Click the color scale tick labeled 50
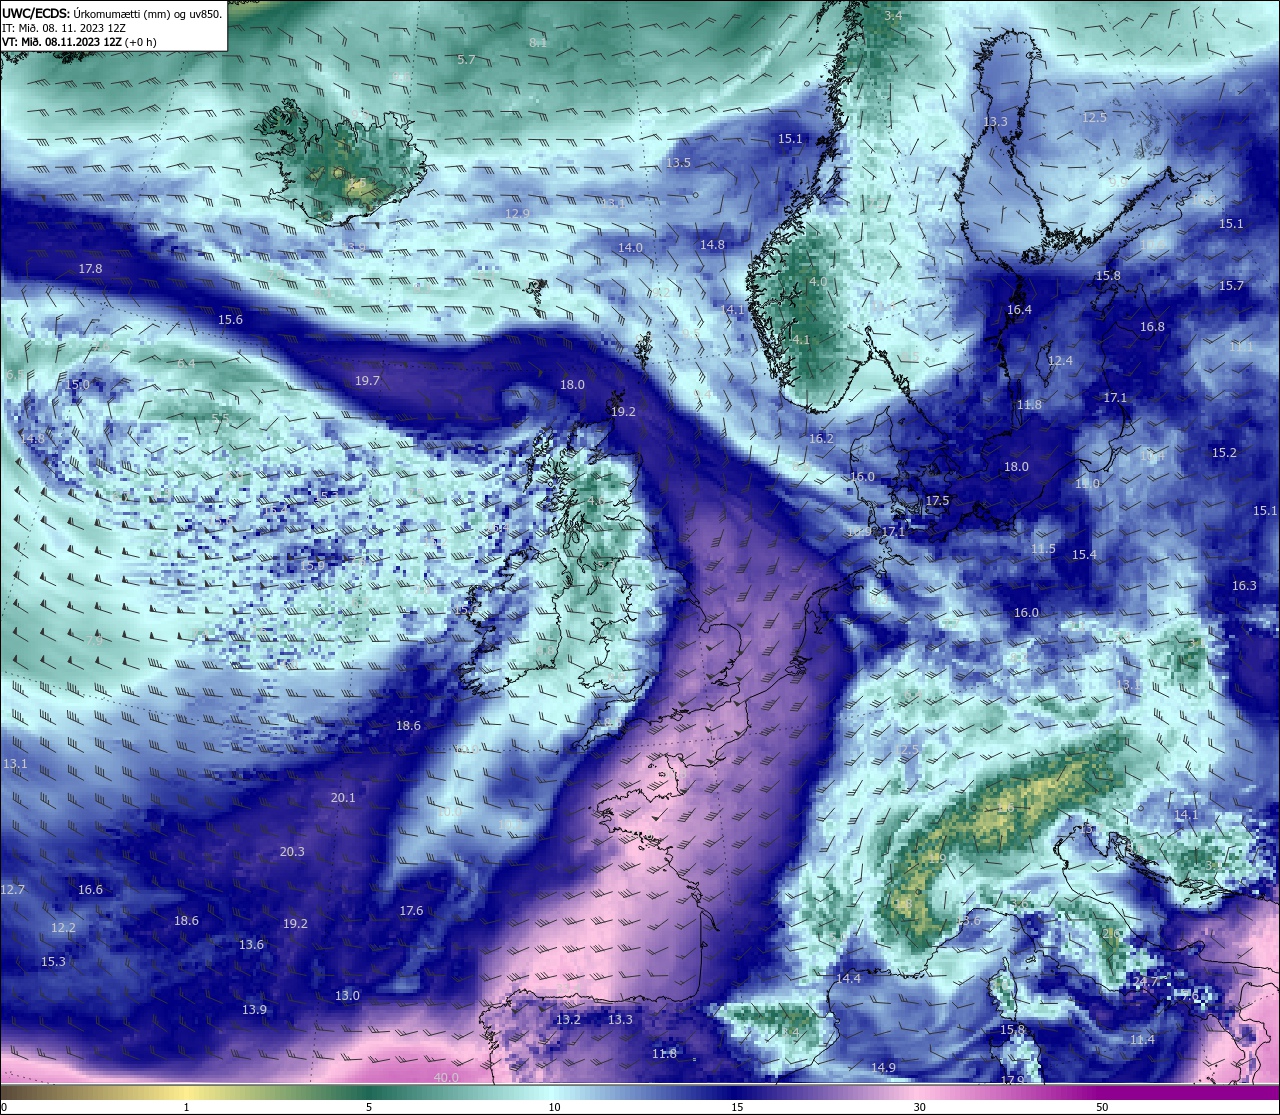This screenshot has height=1115, width=1280. point(1102,1107)
